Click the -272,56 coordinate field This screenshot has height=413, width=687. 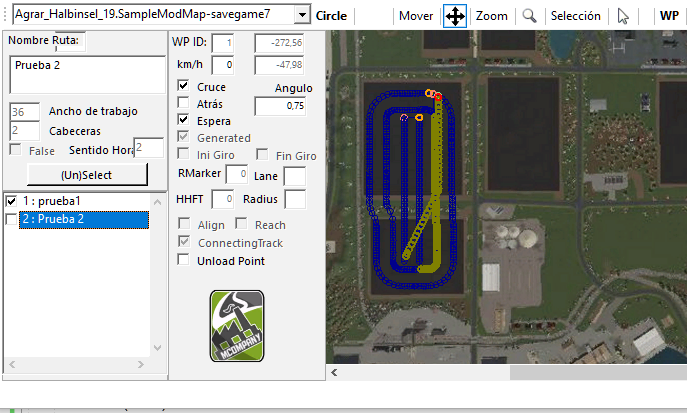(x=280, y=43)
